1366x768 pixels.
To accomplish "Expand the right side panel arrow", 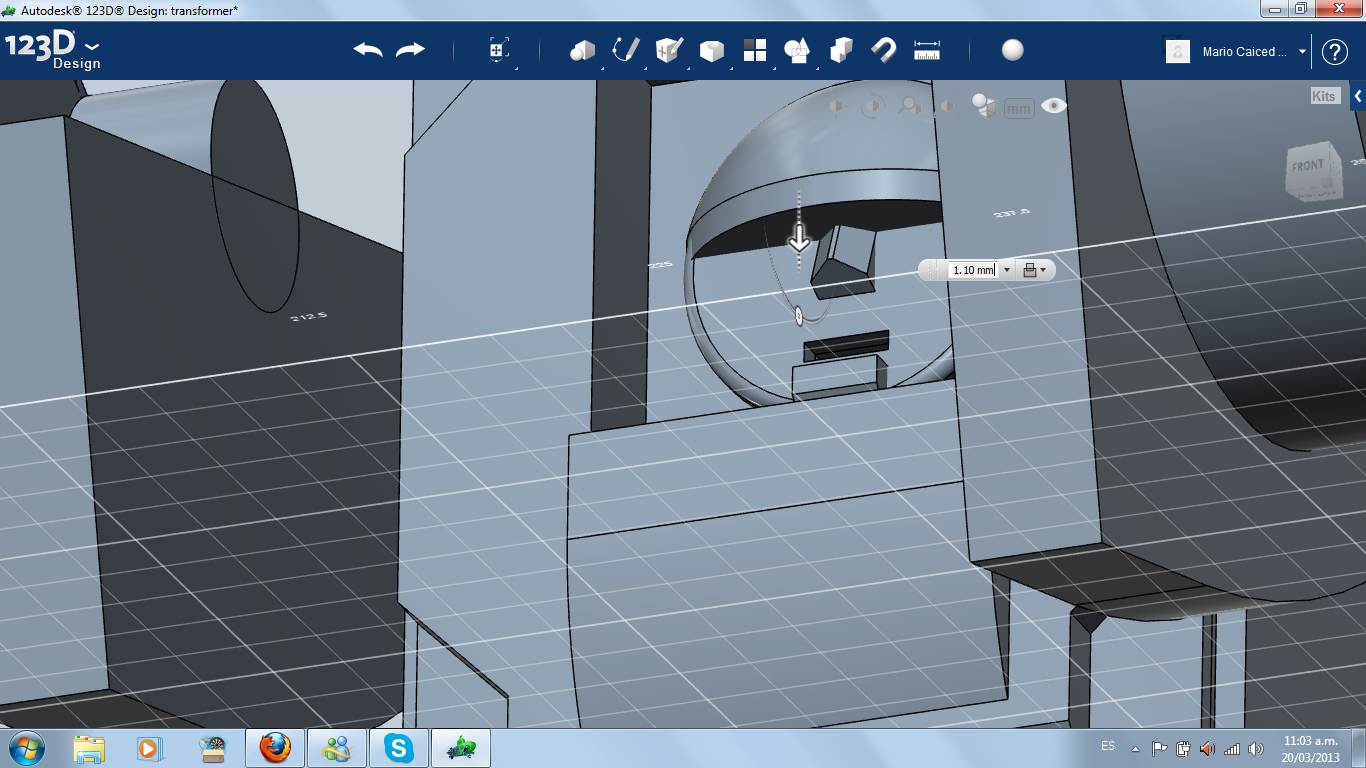I will coord(1358,96).
